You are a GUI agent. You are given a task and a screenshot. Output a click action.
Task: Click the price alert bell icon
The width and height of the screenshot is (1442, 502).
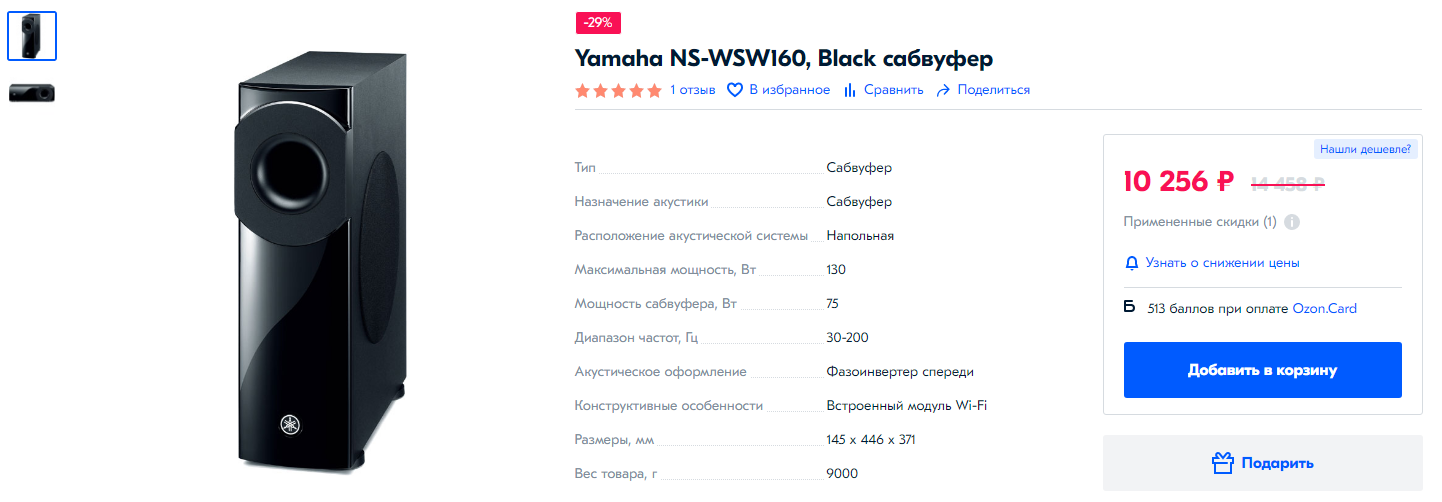click(1132, 263)
